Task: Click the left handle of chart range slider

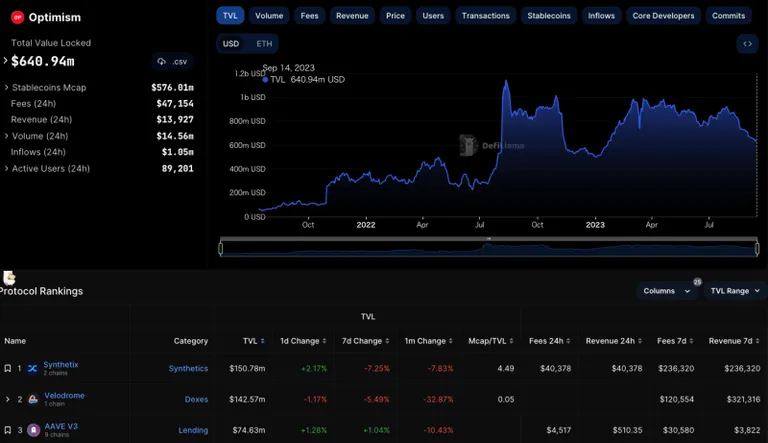Action: tap(221, 249)
